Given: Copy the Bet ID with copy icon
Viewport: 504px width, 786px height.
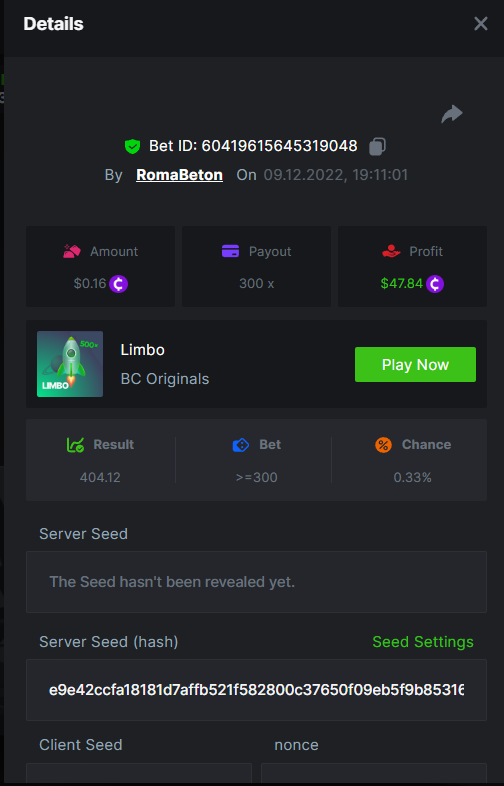Looking at the screenshot, I should click(x=377, y=146).
